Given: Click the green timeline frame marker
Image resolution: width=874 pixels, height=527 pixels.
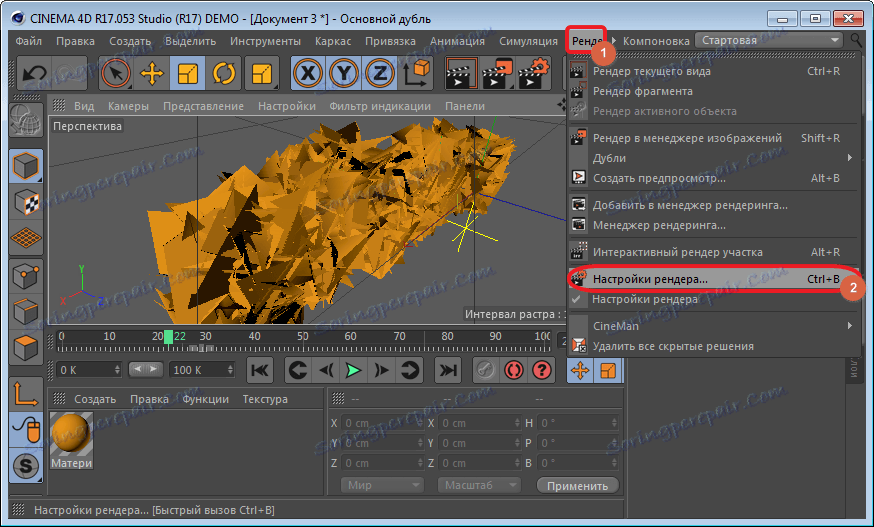Looking at the screenshot, I should (168, 337).
